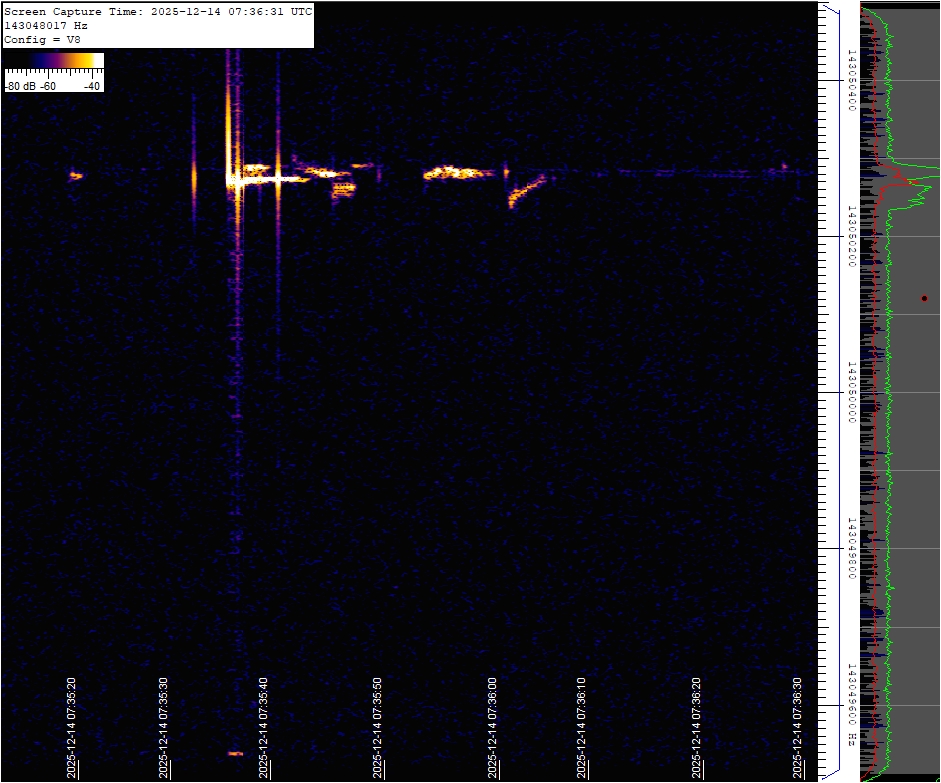Click the color gradient bar of the dB legend
The image size is (941, 783).
point(54,61)
